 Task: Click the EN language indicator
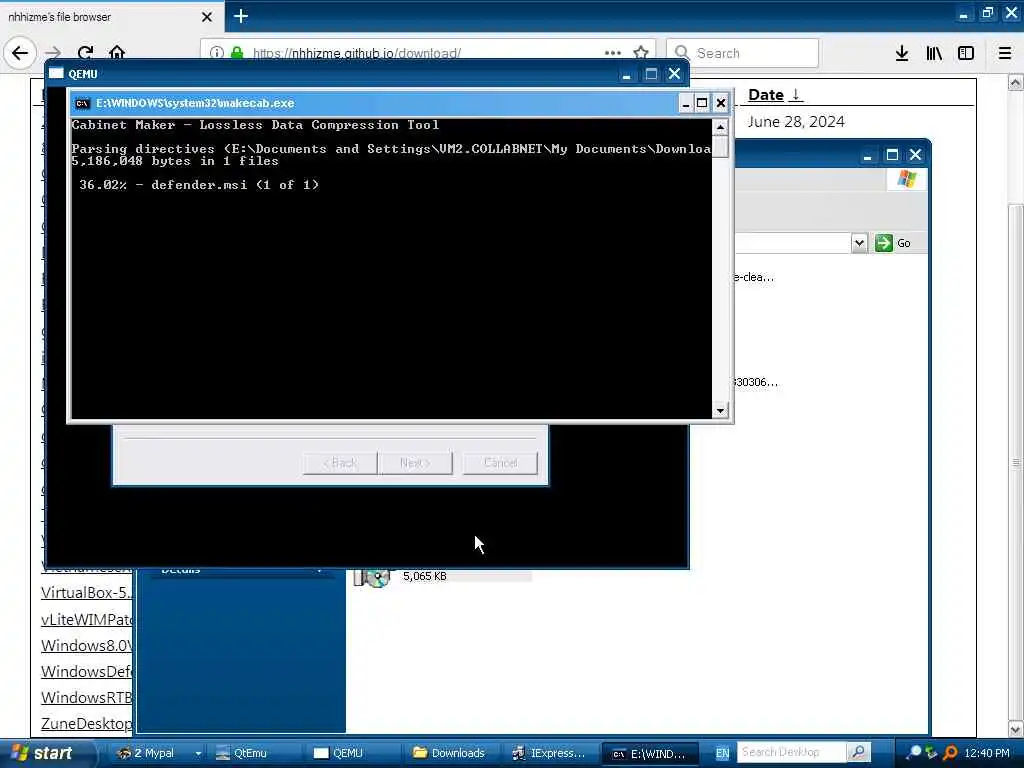722,753
